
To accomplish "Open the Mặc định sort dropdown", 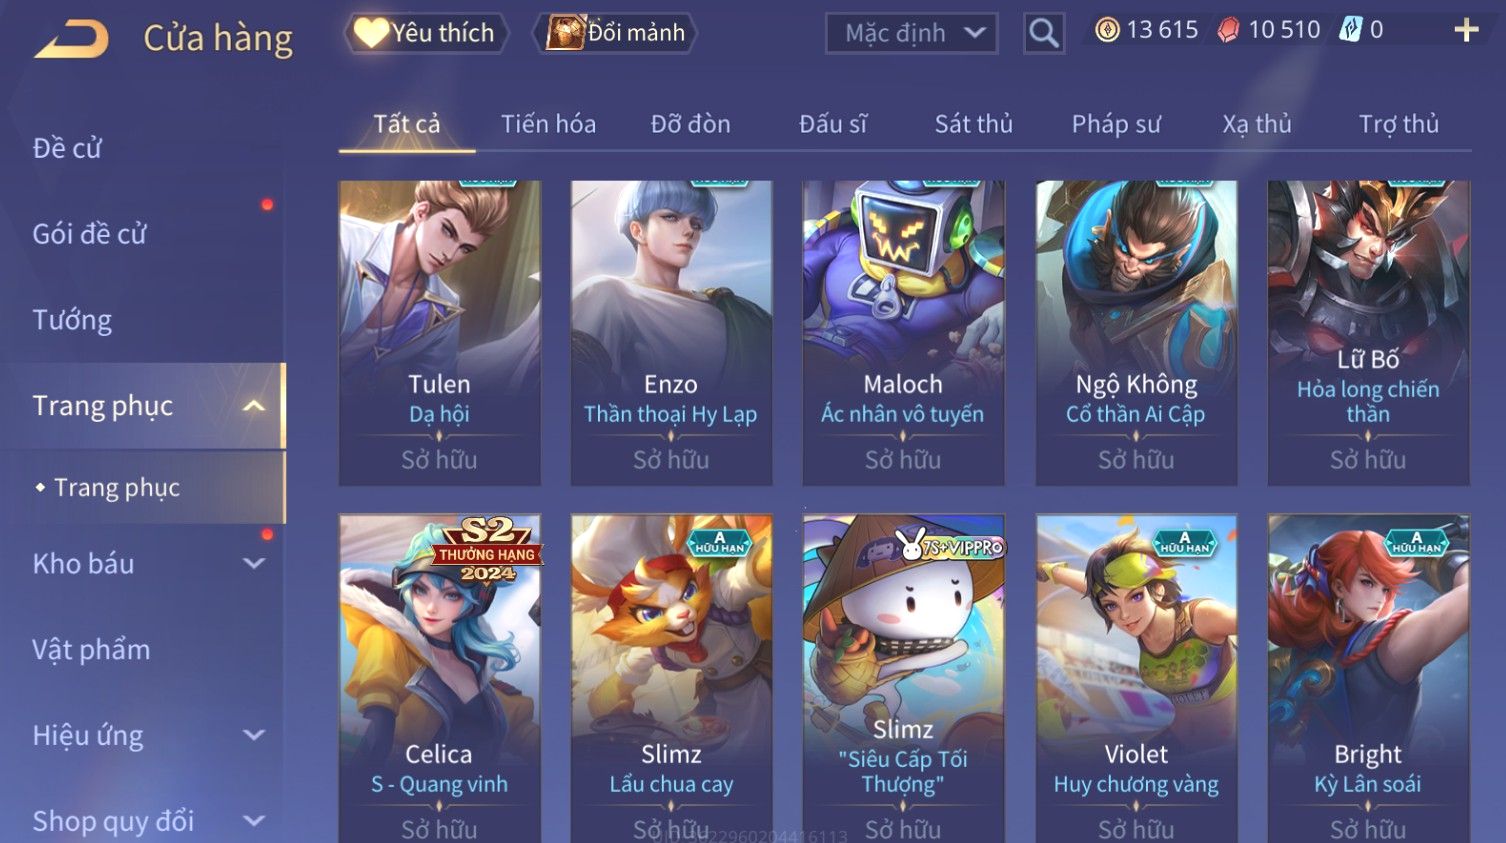I will (912, 33).
